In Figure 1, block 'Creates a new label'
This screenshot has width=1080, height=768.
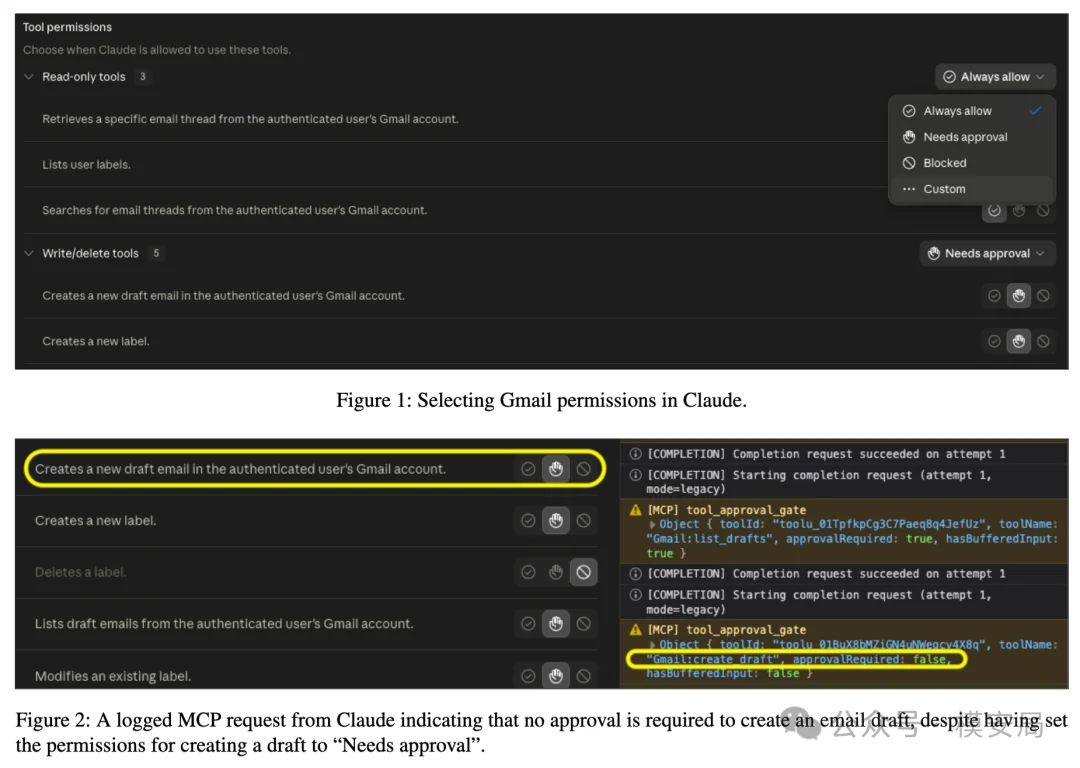point(1043,341)
